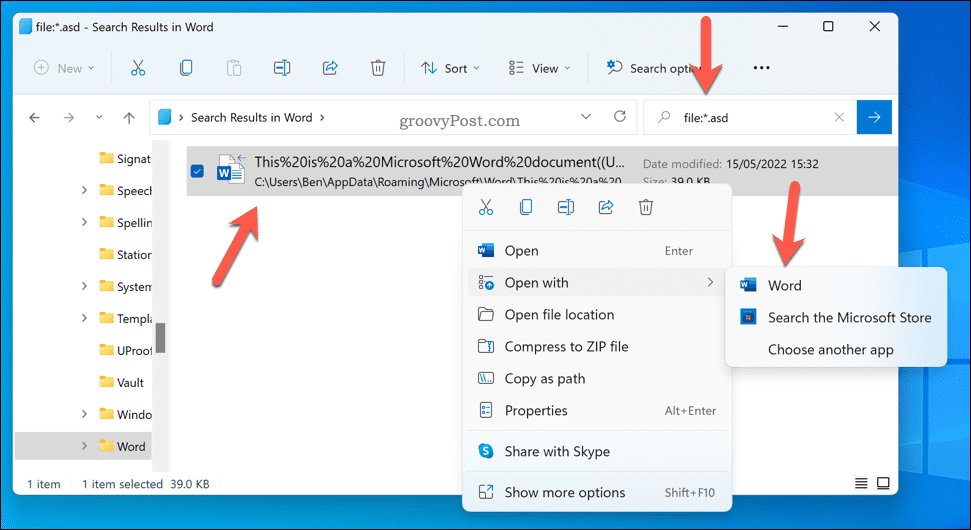Click the sidebar vertical scrollbar thumb
Viewport: 971px width, 530px height.
click(x=160, y=338)
